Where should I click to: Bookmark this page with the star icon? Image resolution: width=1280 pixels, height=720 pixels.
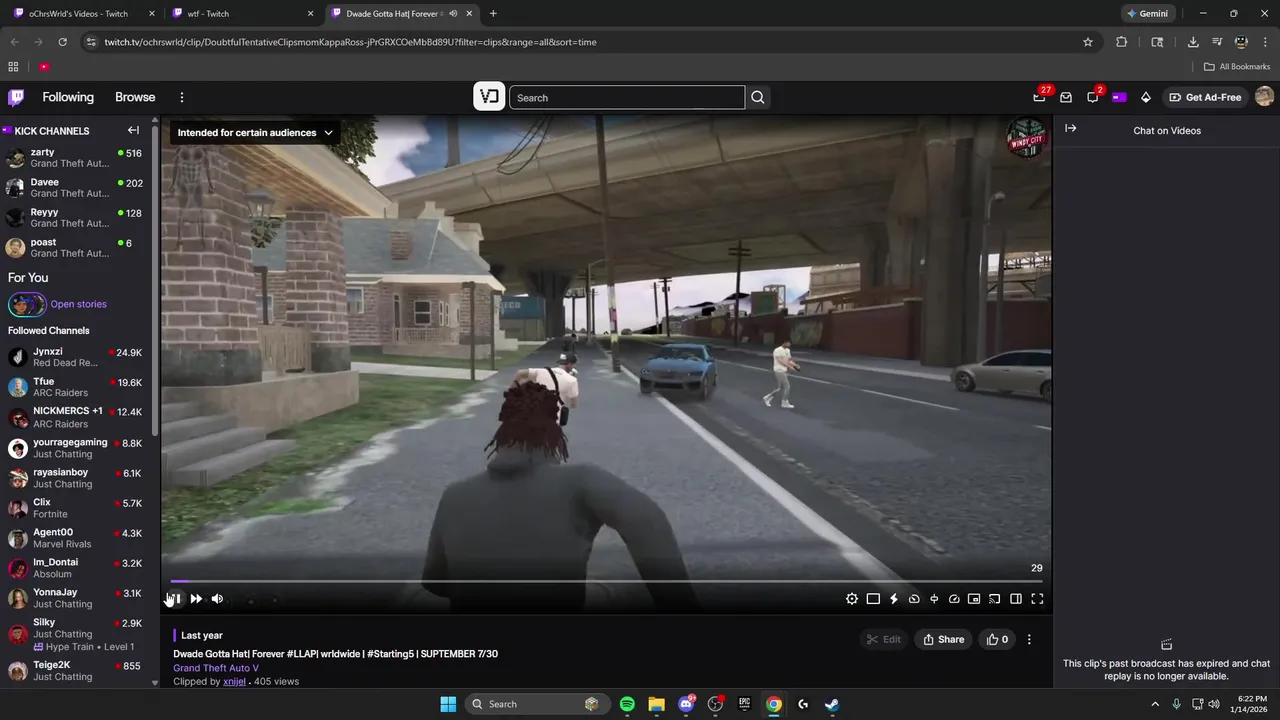1088,42
